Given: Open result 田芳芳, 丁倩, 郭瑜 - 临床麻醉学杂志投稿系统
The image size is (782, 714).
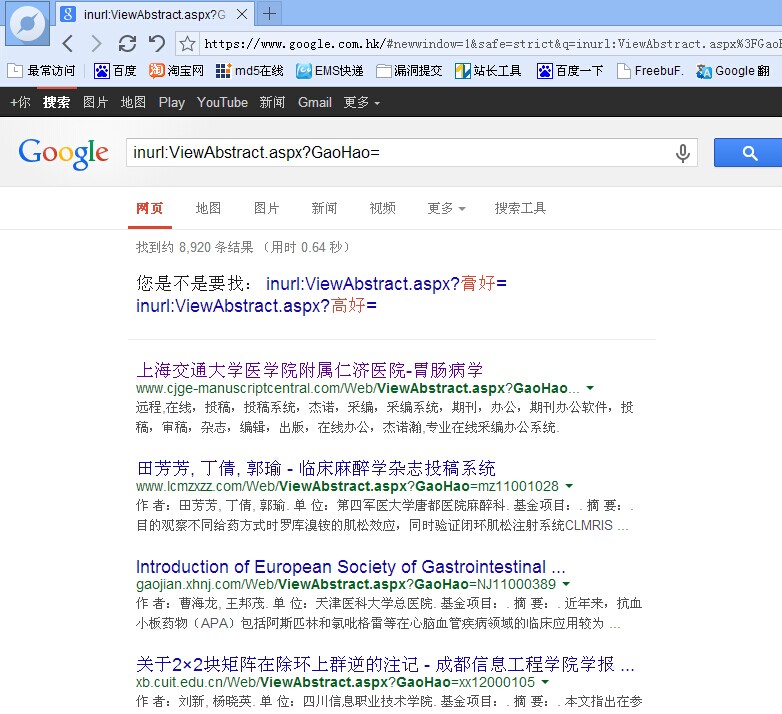Looking at the screenshot, I should click(x=316, y=468).
